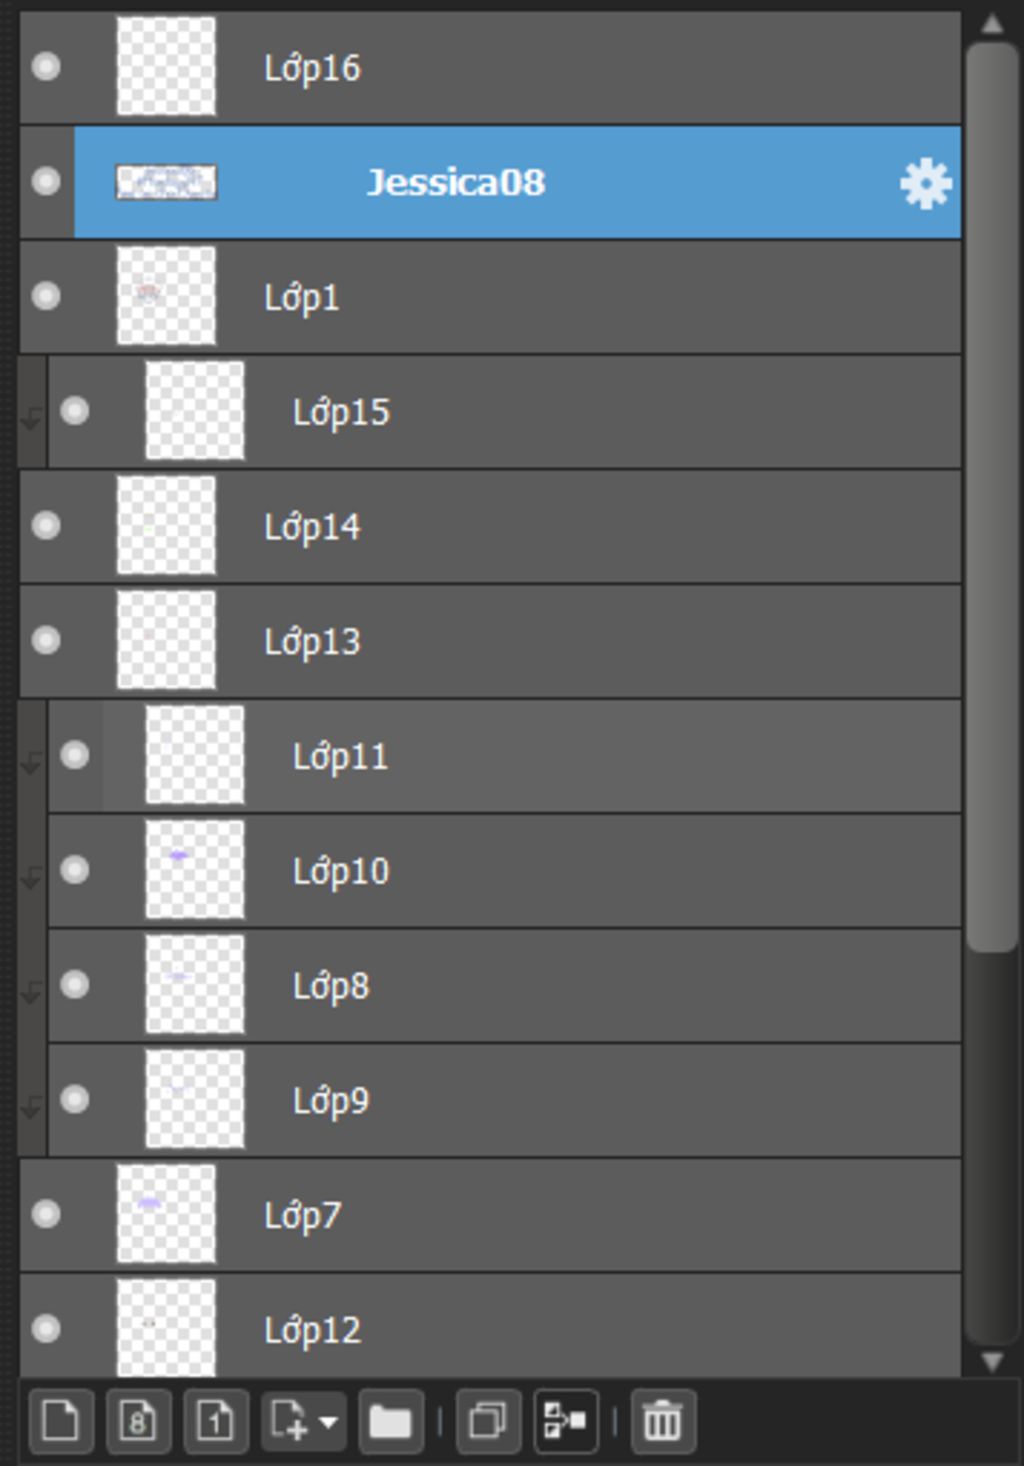1024x1466 pixels.
Task: Delete layer with trash icon
Action: [x=663, y=1420]
